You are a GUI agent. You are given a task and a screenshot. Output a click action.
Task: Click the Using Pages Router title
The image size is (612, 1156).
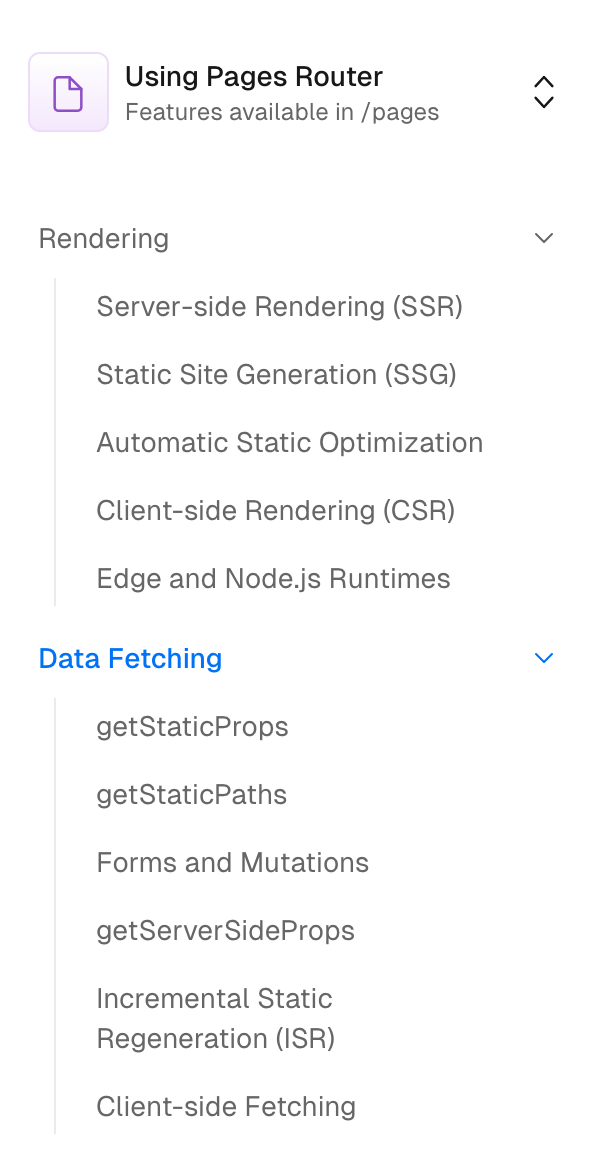pyautogui.click(x=254, y=77)
